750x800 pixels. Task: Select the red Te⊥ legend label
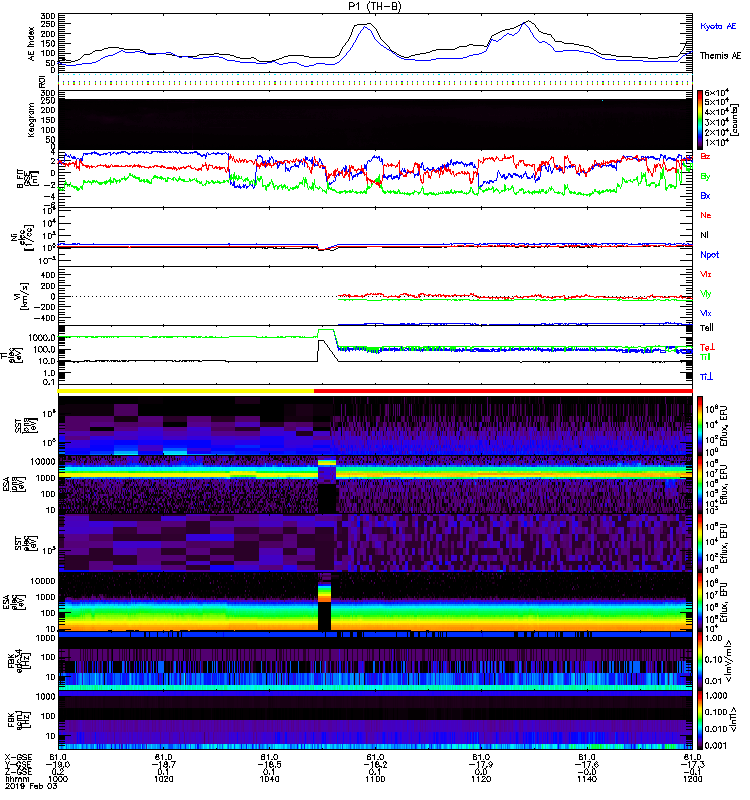[x=707, y=347]
